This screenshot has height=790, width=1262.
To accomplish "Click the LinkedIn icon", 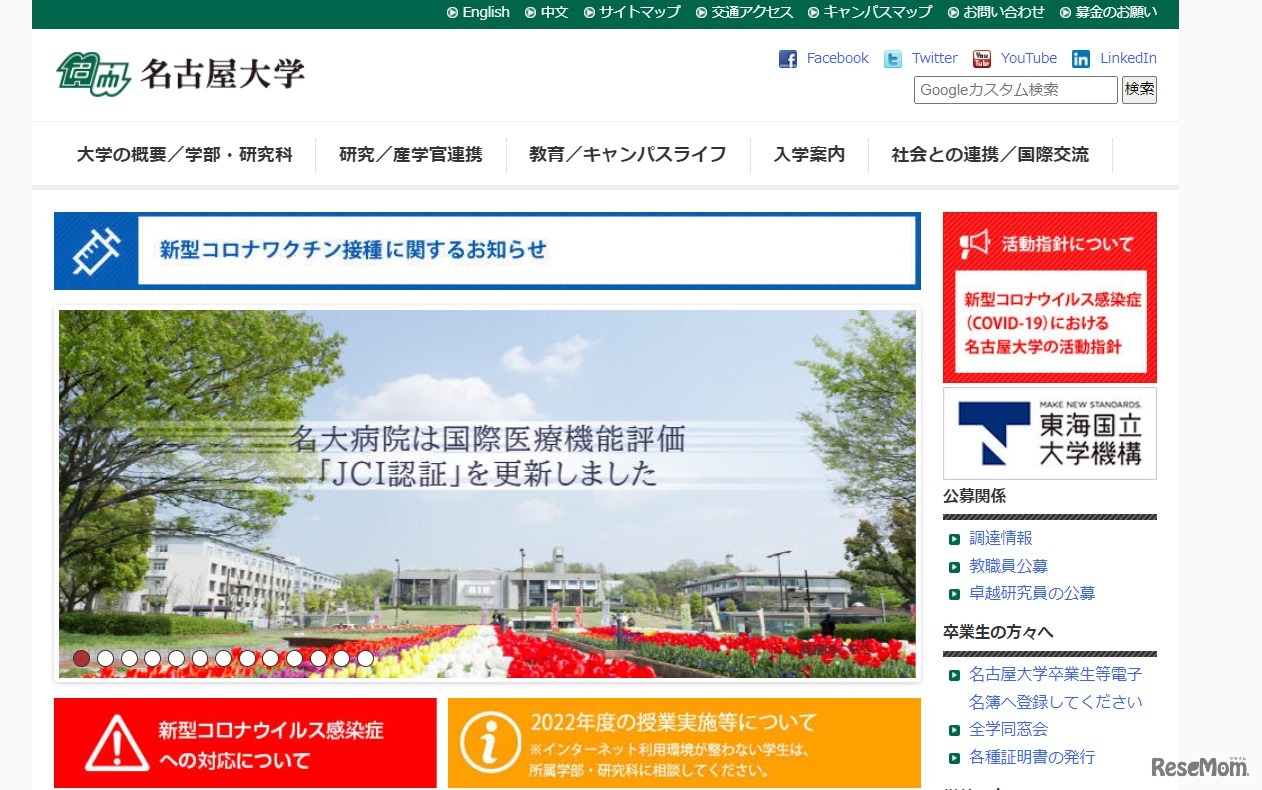I will pos(1081,58).
